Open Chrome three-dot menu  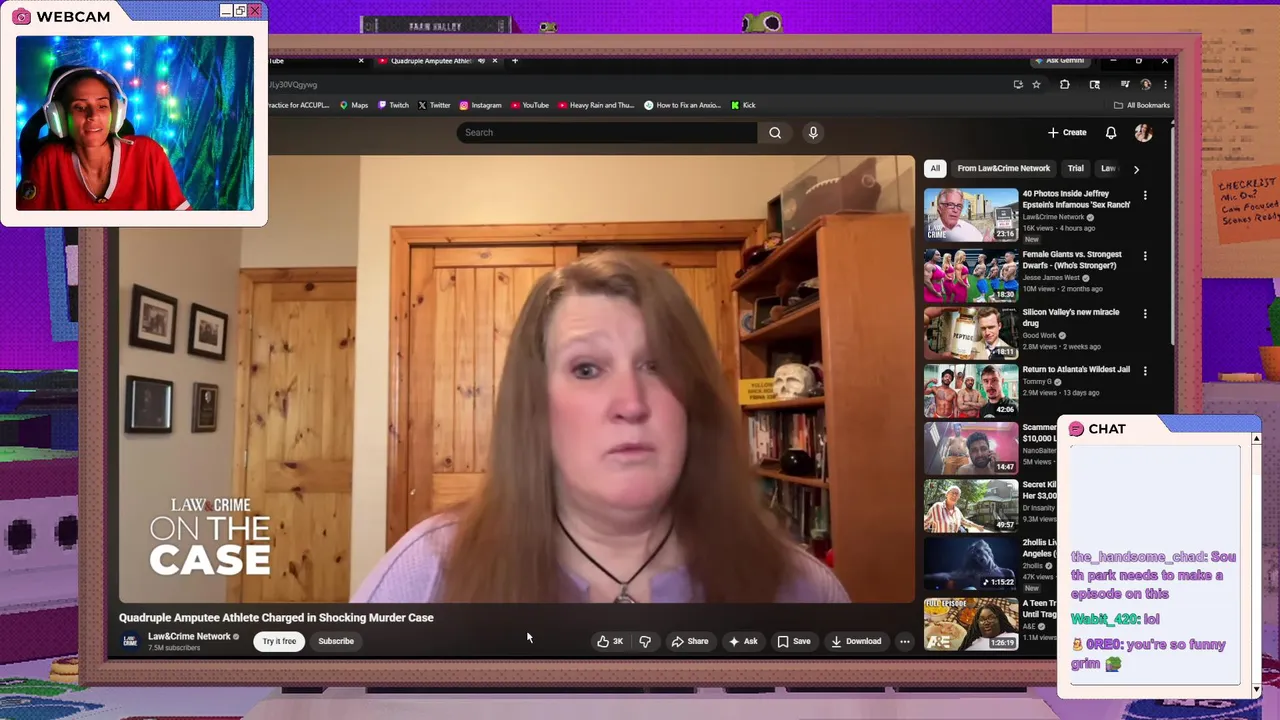pos(1165,85)
